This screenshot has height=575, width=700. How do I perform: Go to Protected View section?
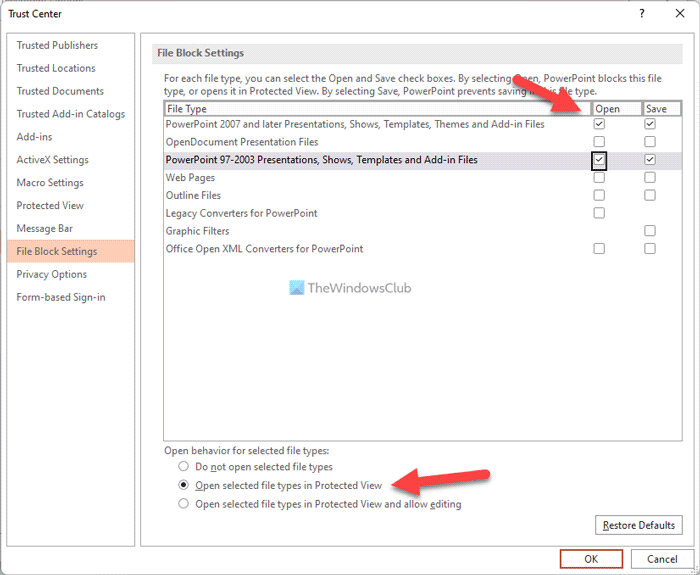[71, 205]
